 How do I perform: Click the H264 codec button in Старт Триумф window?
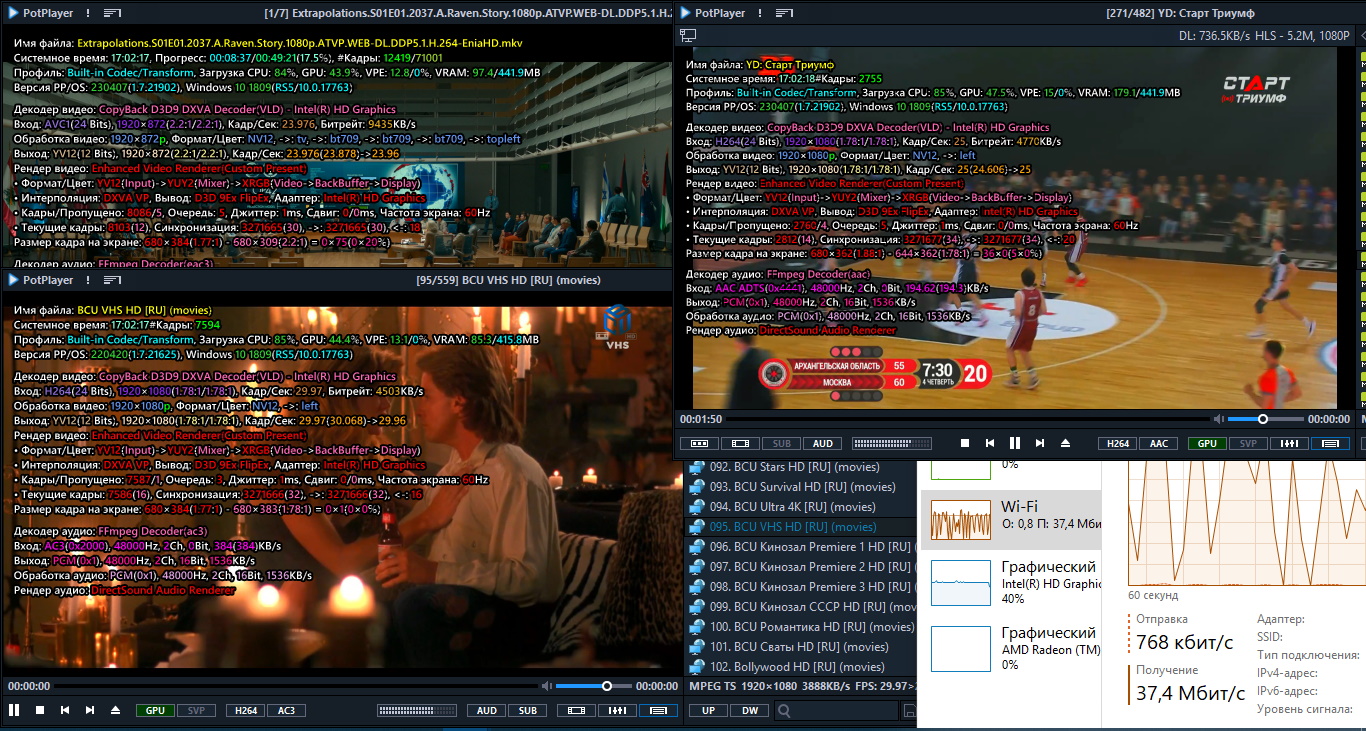pos(1117,443)
